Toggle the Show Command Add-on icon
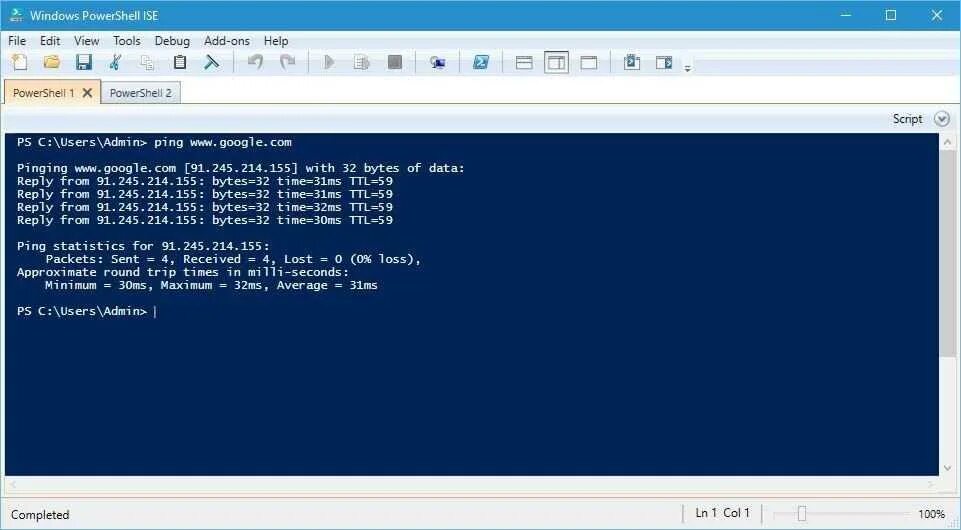This screenshot has height=530, width=961. 664,62
